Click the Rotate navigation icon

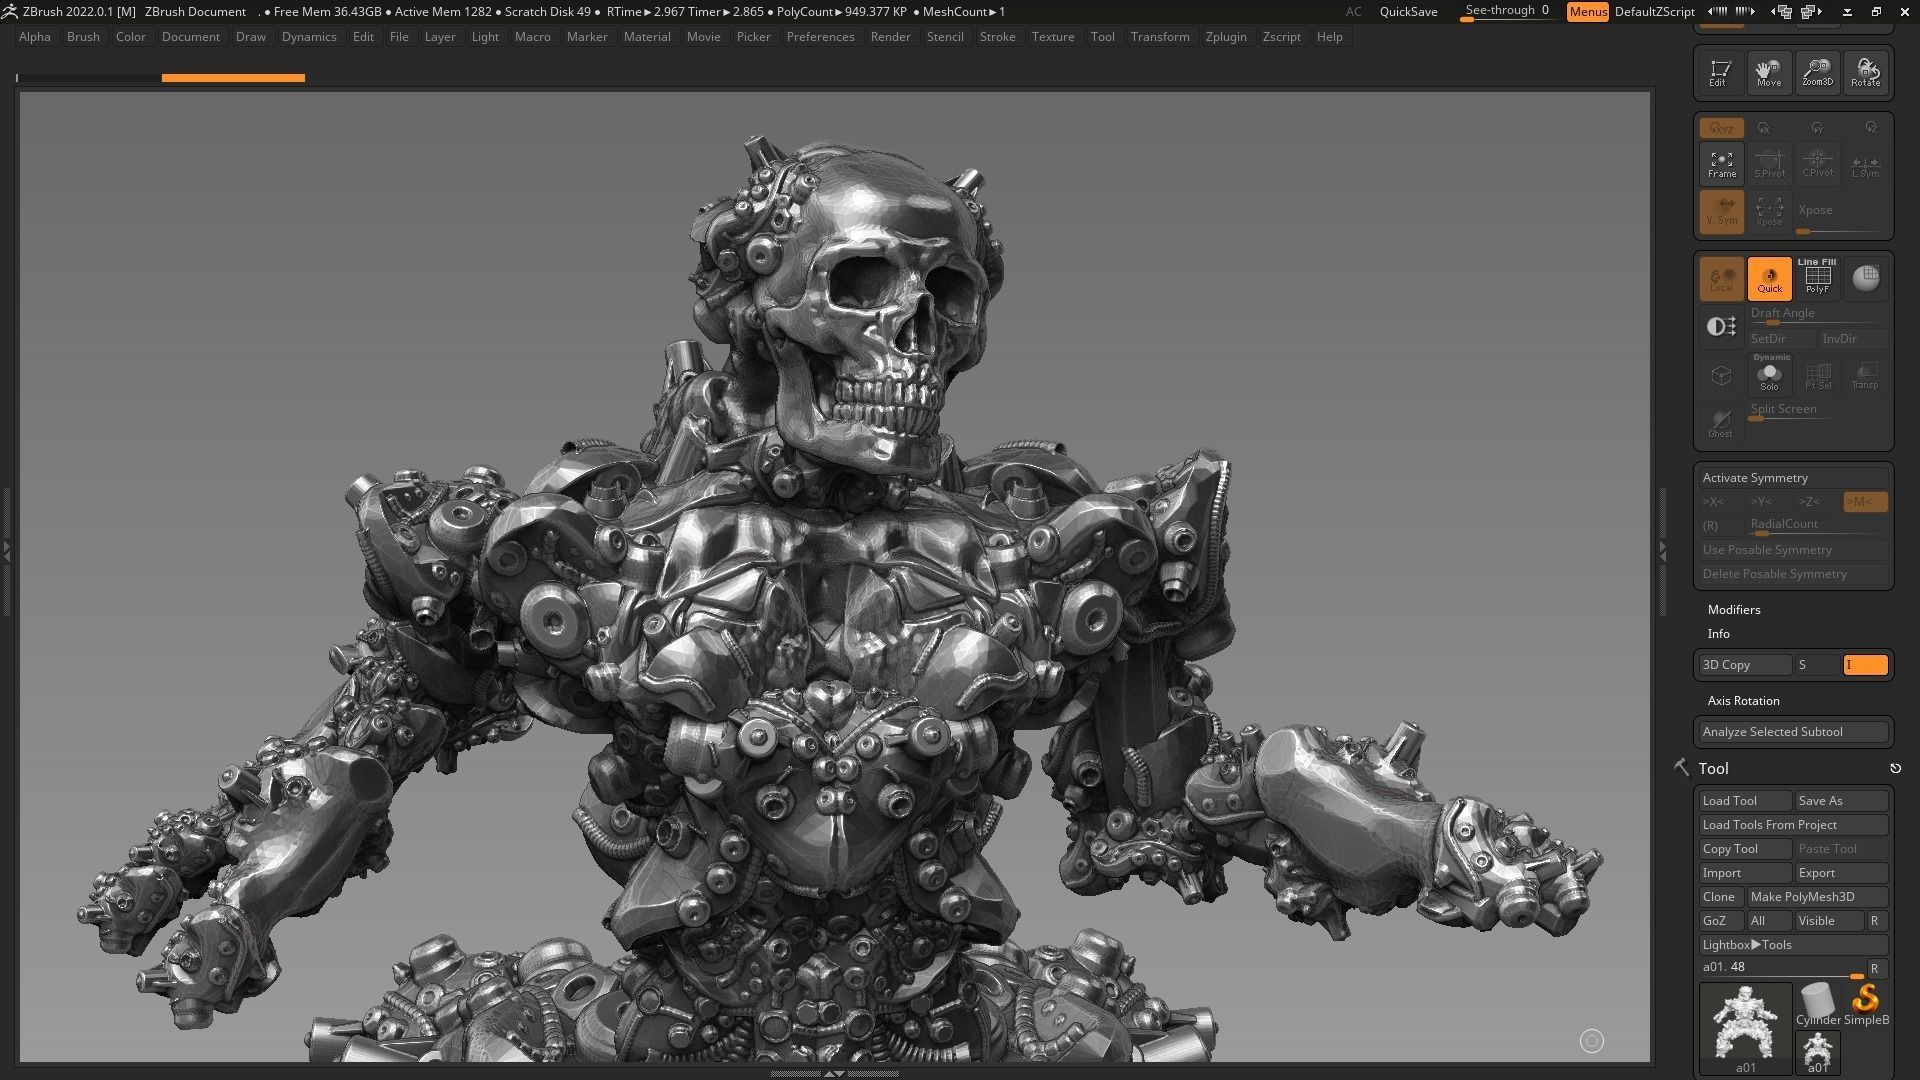pyautogui.click(x=1865, y=72)
